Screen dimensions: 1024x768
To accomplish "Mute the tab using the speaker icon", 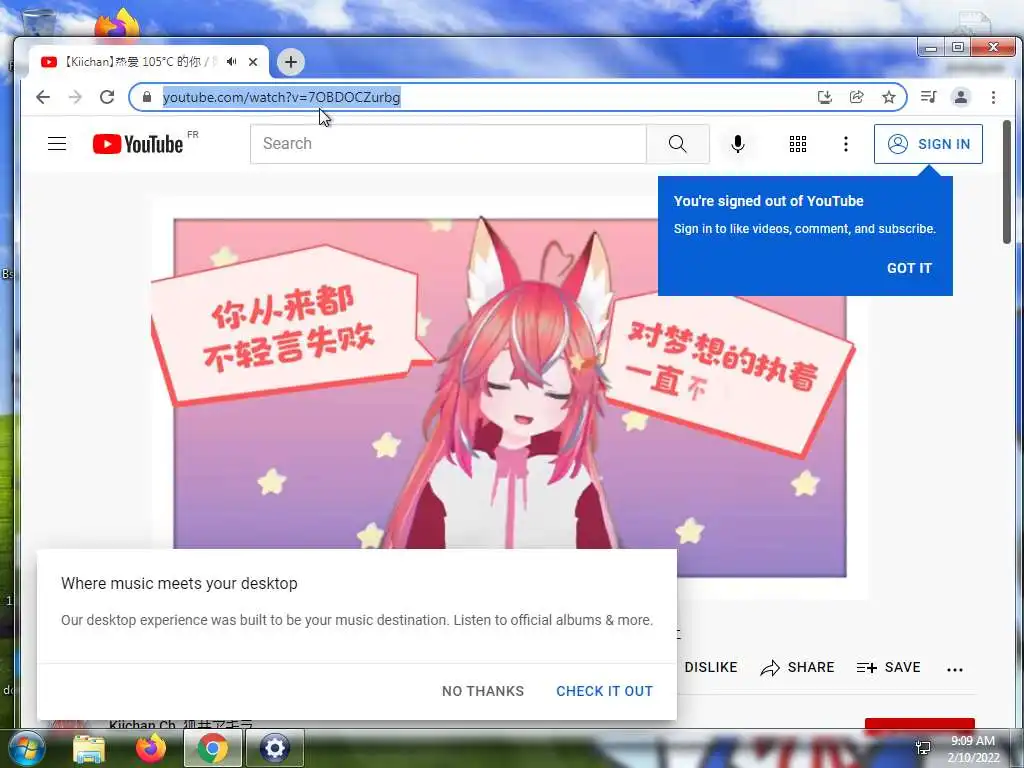I will pyautogui.click(x=231, y=62).
